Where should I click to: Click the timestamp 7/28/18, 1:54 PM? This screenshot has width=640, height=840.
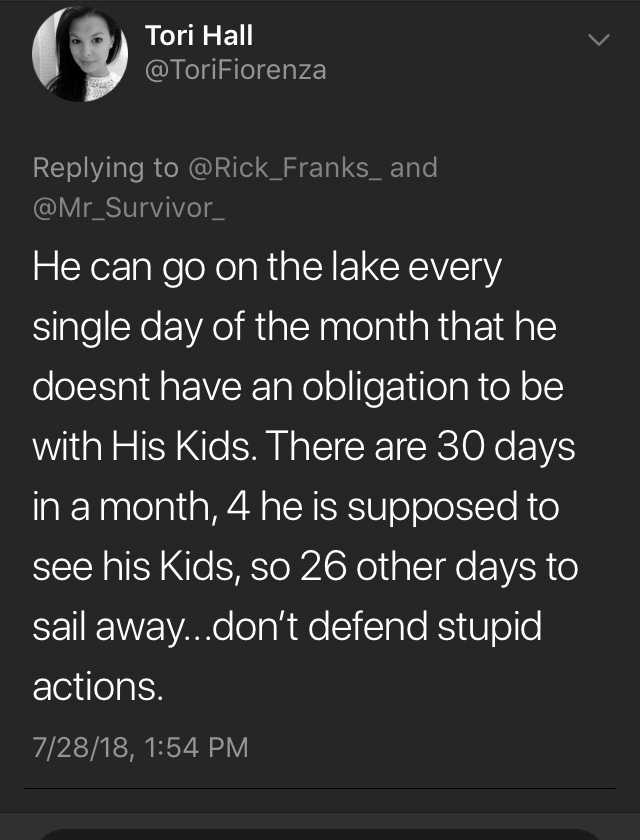pos(140,747)
